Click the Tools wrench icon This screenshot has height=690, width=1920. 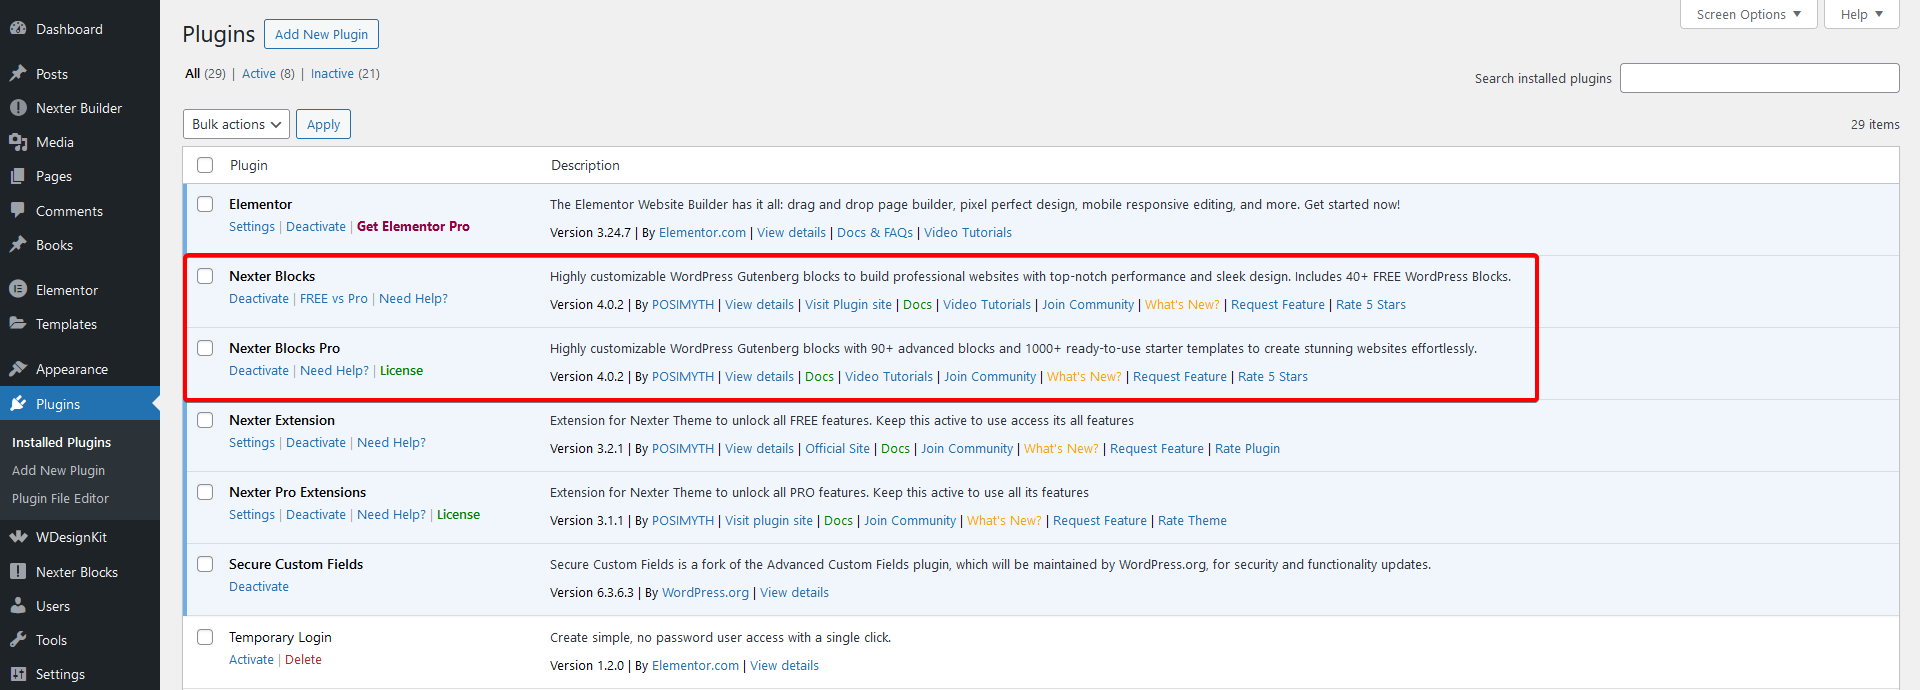click(18, 640)
